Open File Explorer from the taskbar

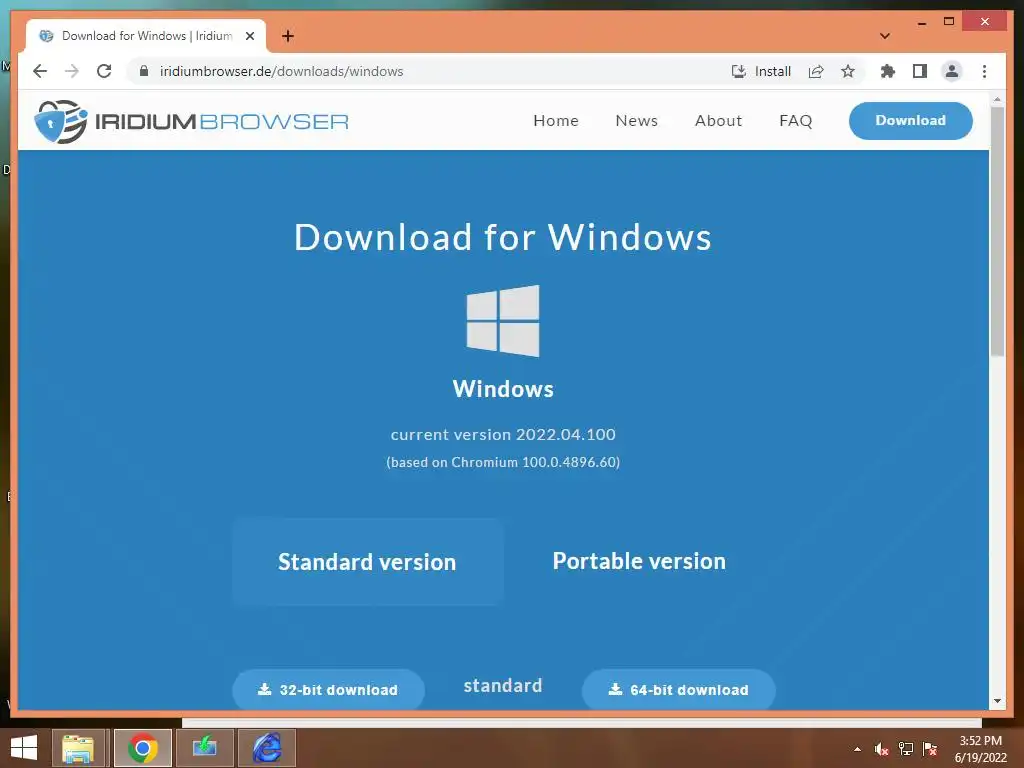[78, 748]
